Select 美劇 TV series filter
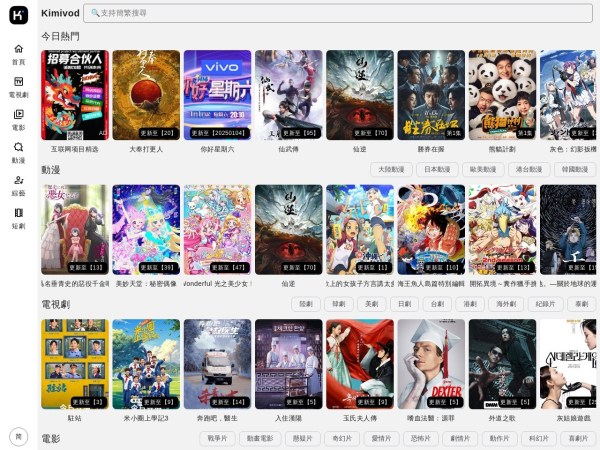Viewport: 600px width, 450px height. tap(371, 303)
